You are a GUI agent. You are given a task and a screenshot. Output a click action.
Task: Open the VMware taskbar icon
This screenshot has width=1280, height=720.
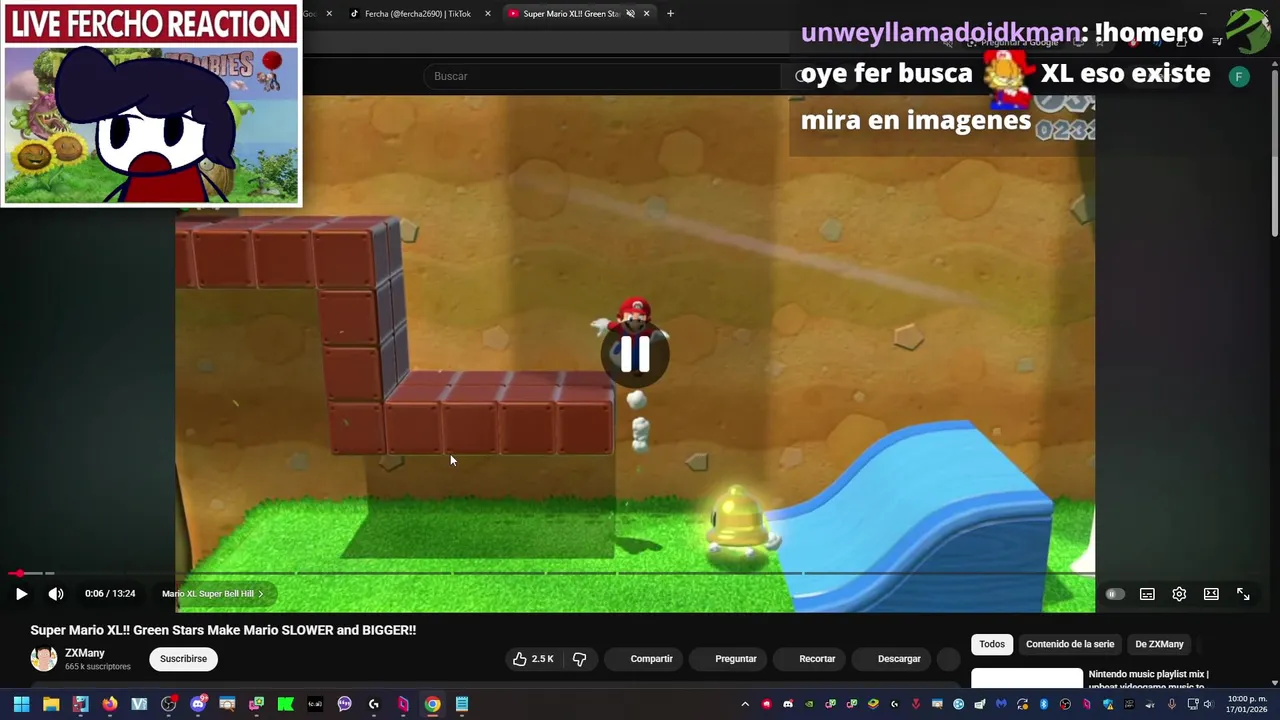[x=139, y=704]
